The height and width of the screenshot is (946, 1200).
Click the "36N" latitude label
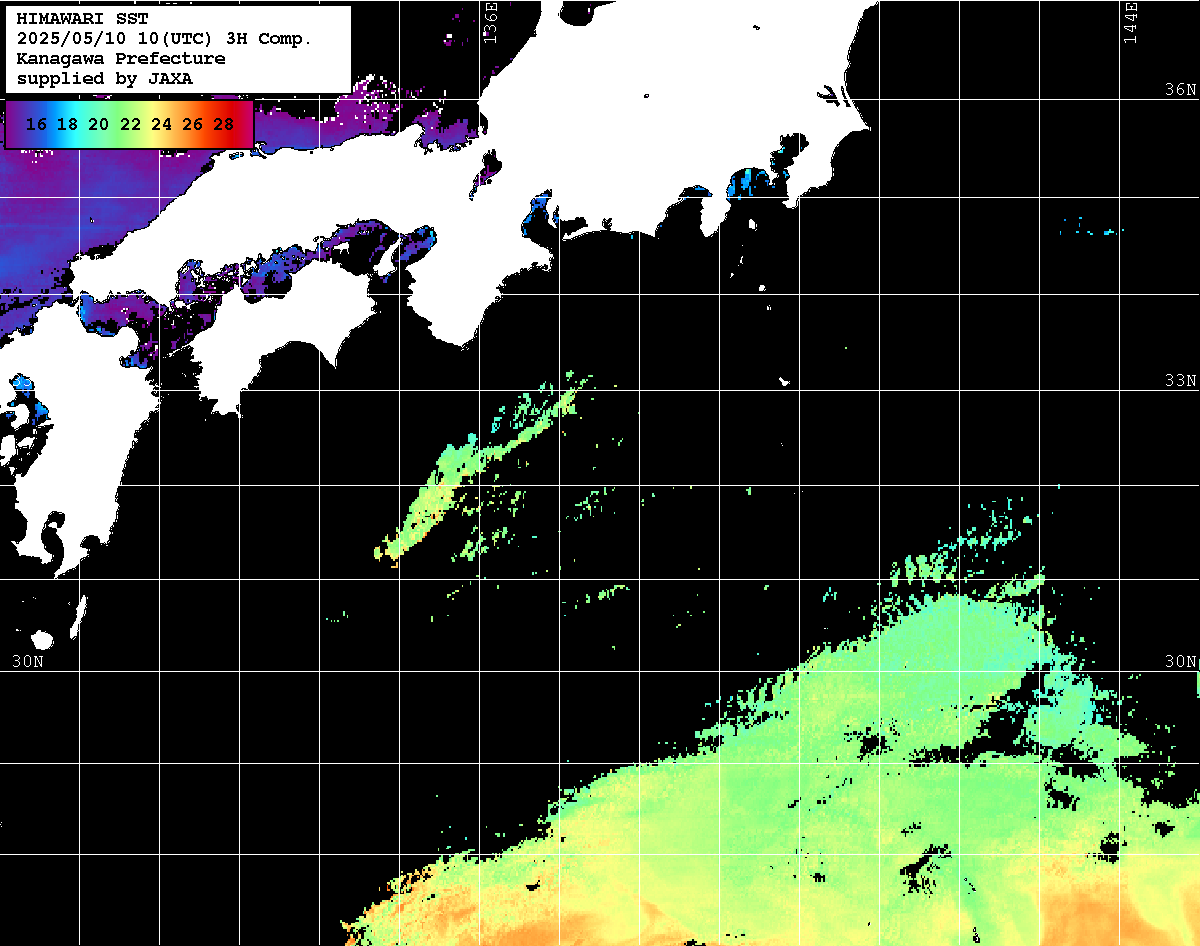coord(1180,90)
